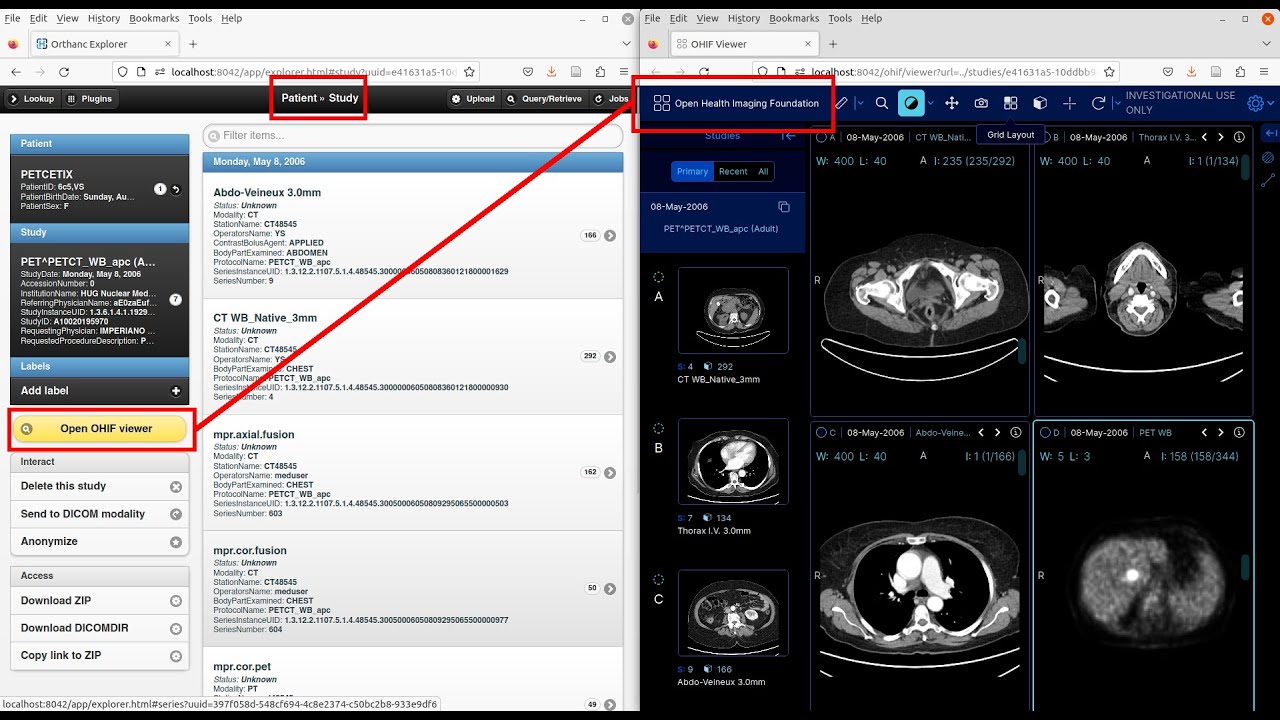This screenshot has height=720, width=1280.
Task: Select the Primary studies filter
Action: 692,172
